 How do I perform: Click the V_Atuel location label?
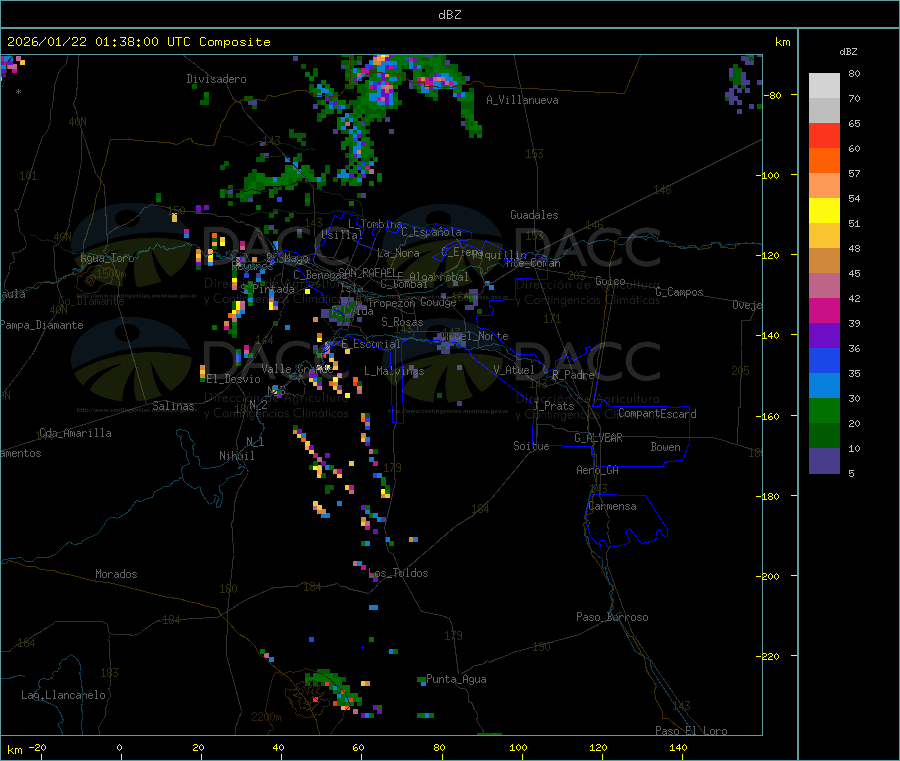[514, 370]
